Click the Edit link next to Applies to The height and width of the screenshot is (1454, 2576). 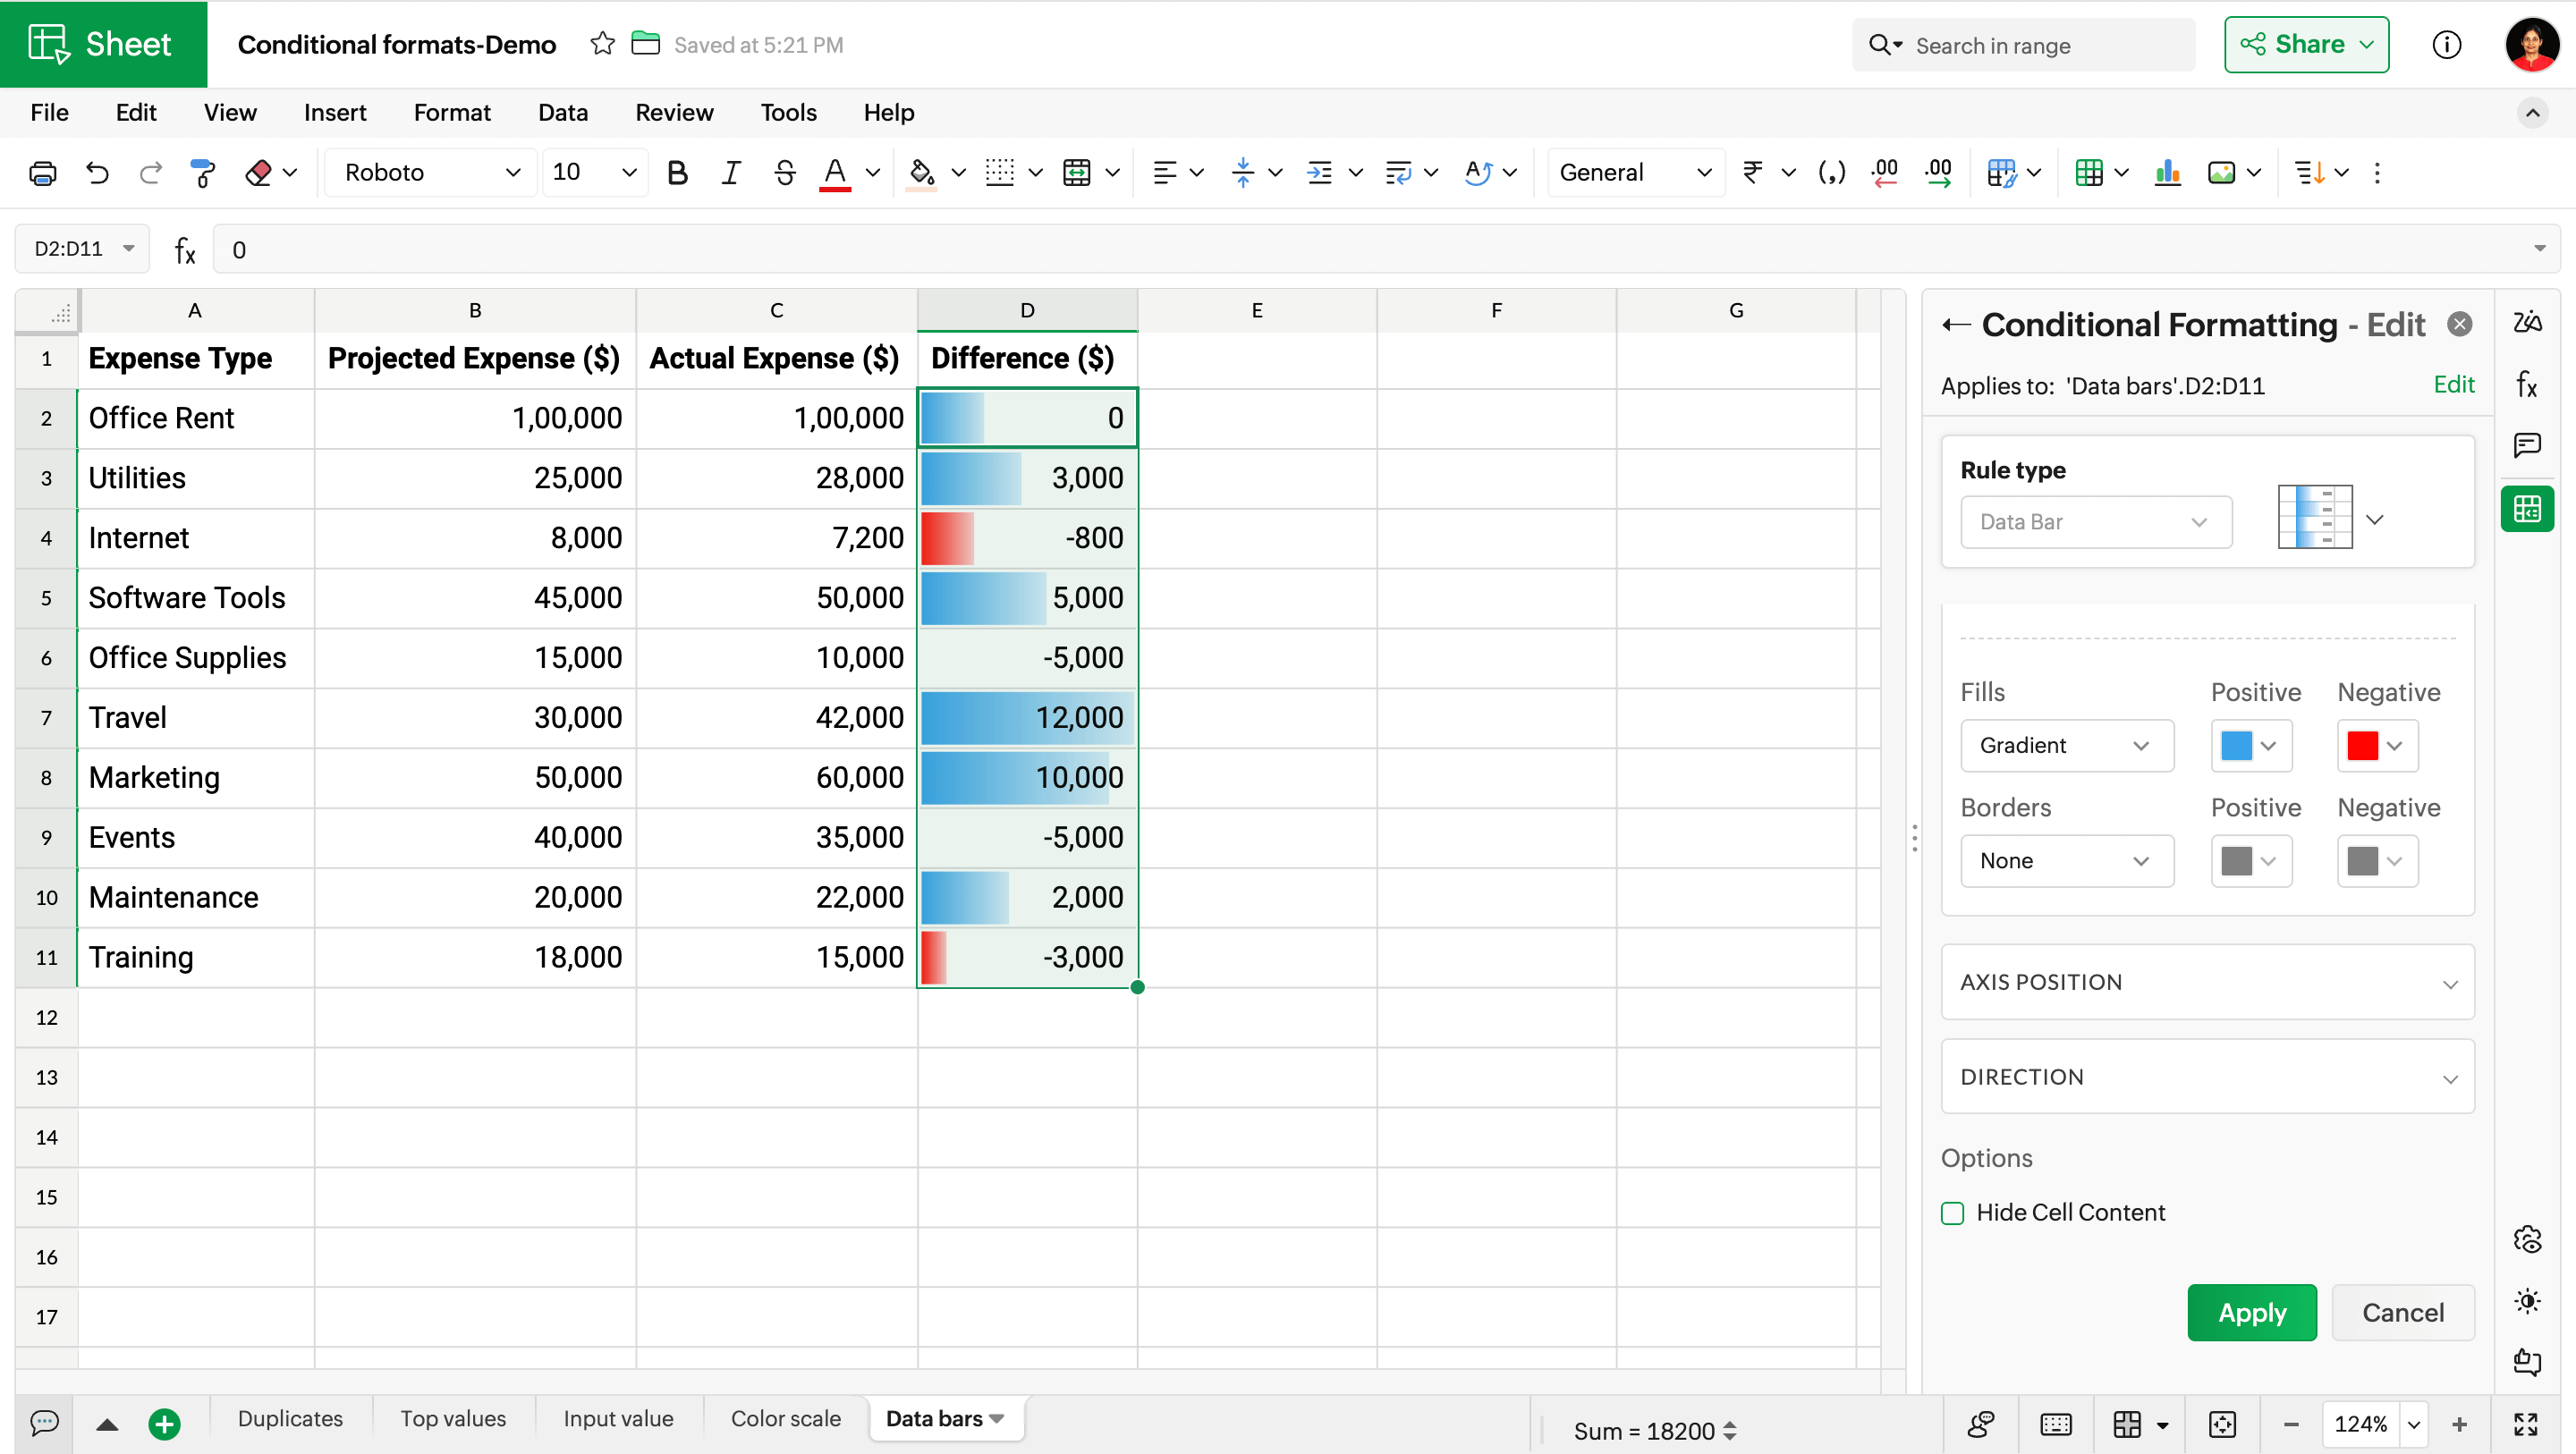pos(2454,385)
